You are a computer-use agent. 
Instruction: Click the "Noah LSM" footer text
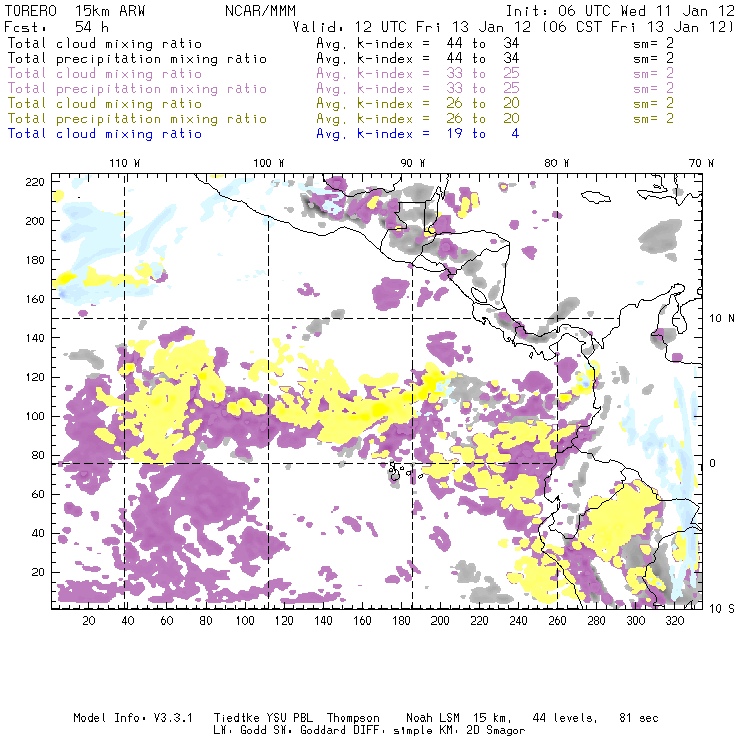[x=432, y=718]
